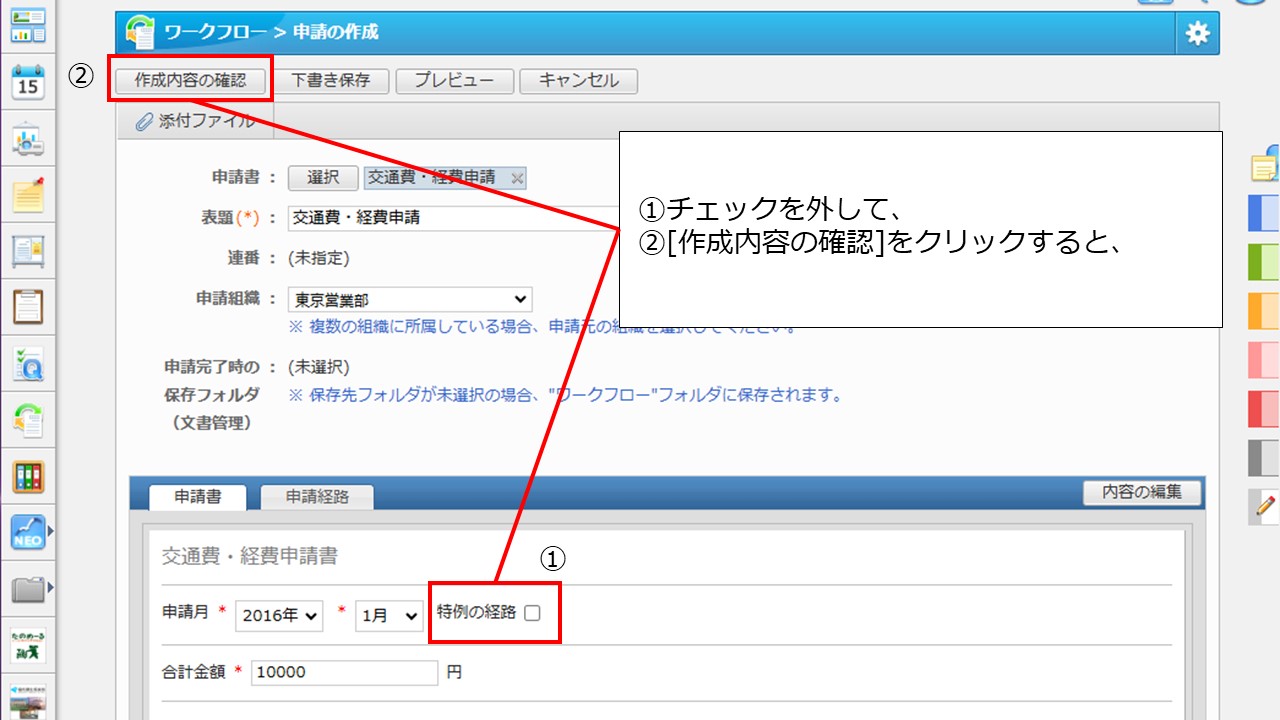Open the 添付ファイル tab
1280x720 pixels.
(195, 121)
